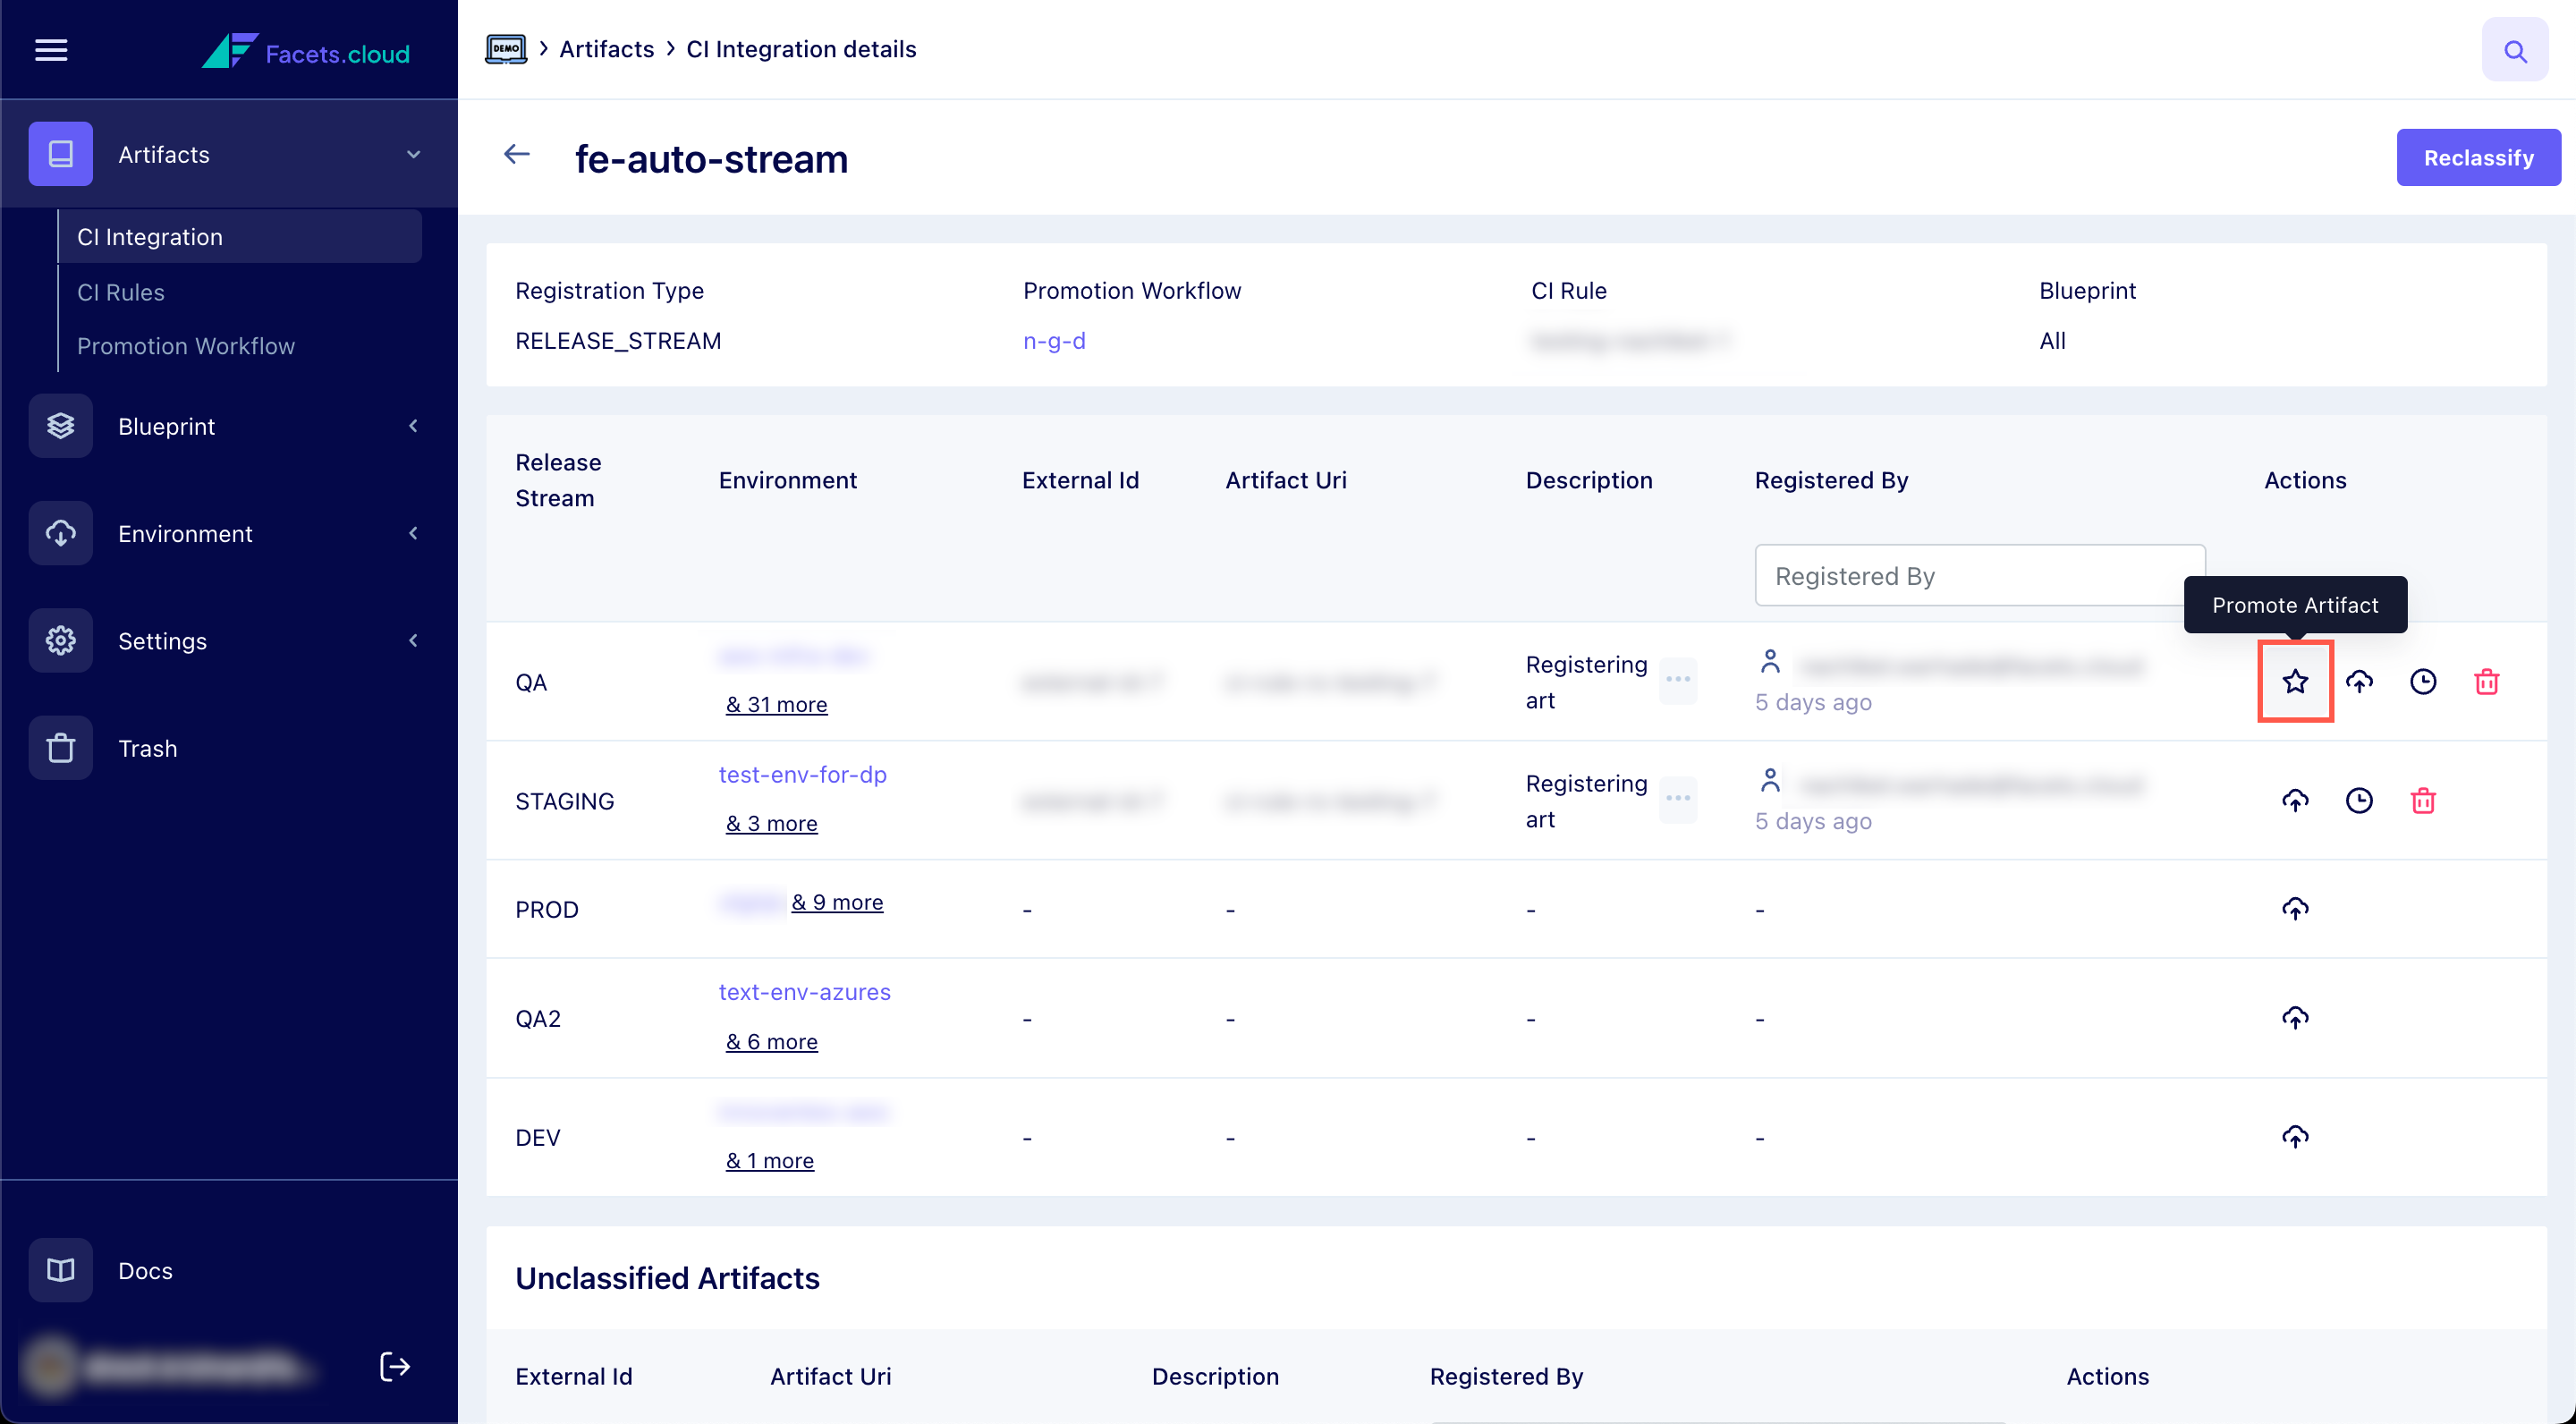The image size is (2576, 1424).
Task: Collapse the Artifacts sidebar section
Action: (413, 154)
